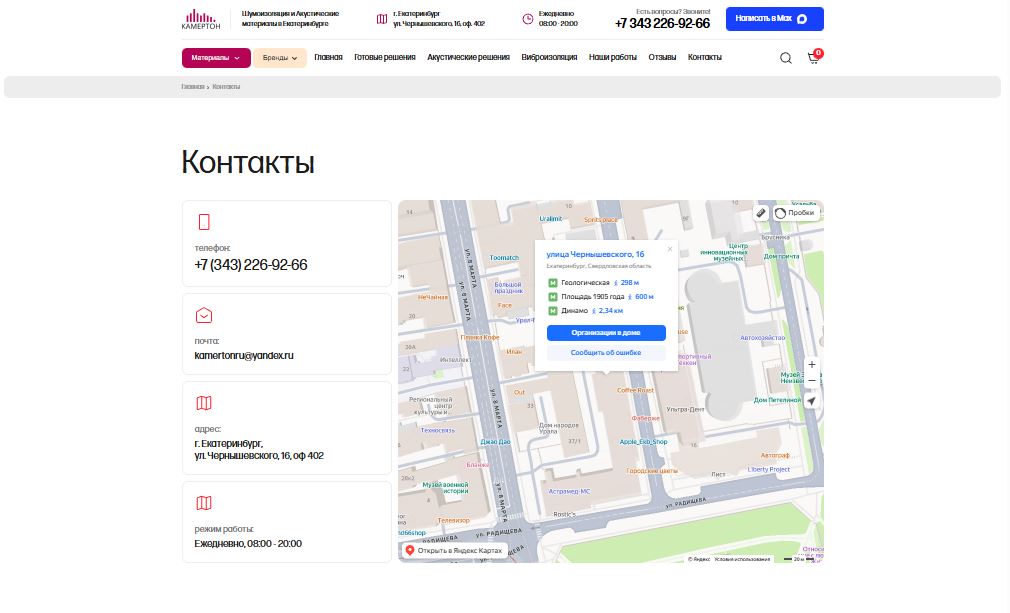
Task: Click Джао Дао place on map
Action: pyautogui.click(x=495, y=442)
